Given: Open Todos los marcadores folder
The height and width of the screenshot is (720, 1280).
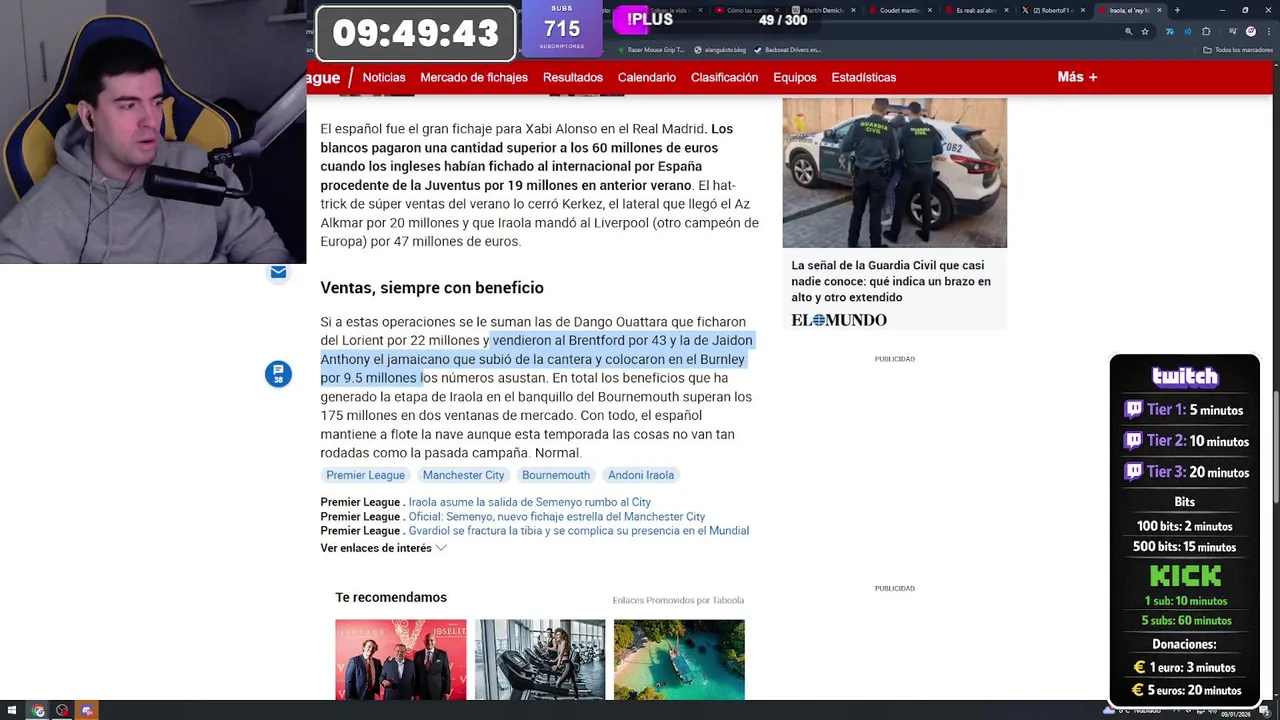Looking at the screenshot, I should pyautogui.click(x=1238, y=49).
